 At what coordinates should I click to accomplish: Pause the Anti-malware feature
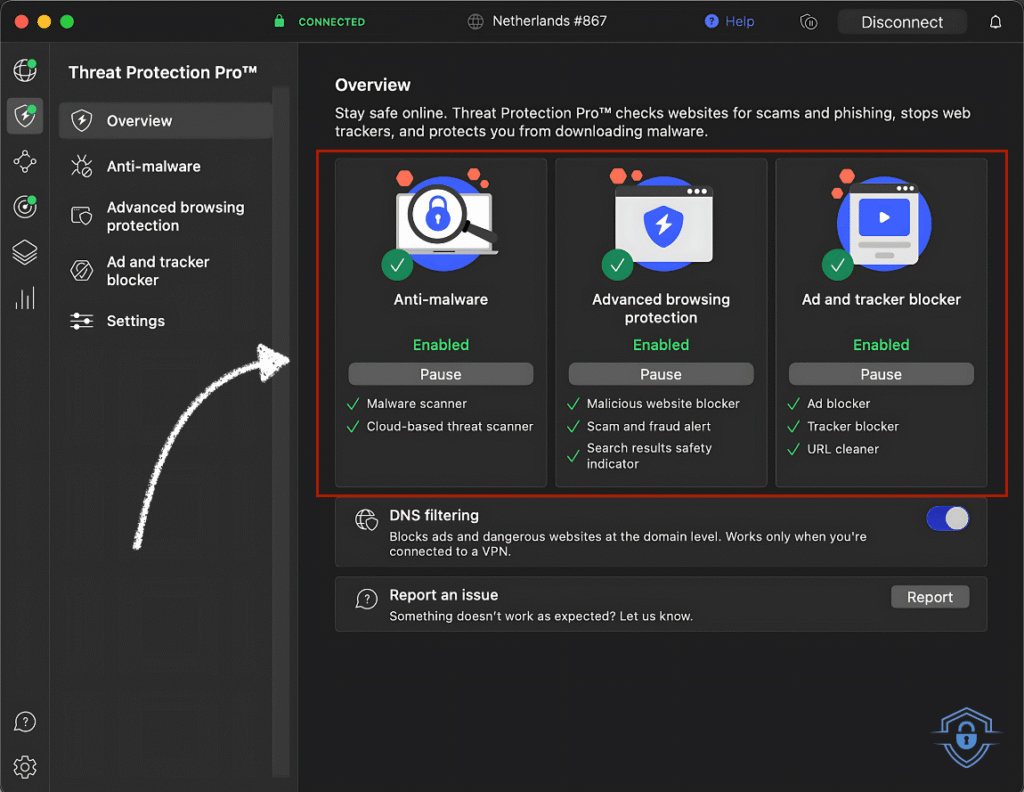click(441, 374)
